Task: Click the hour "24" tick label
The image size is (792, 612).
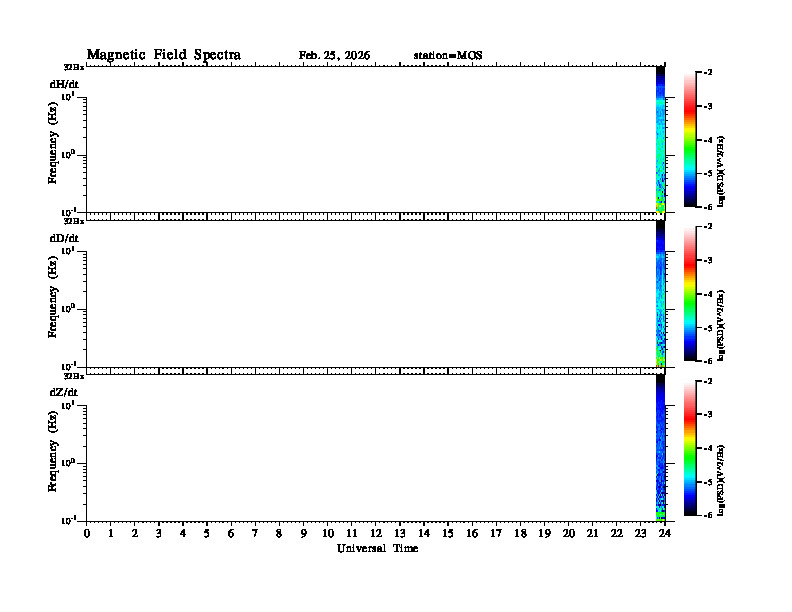Action: 665,534
